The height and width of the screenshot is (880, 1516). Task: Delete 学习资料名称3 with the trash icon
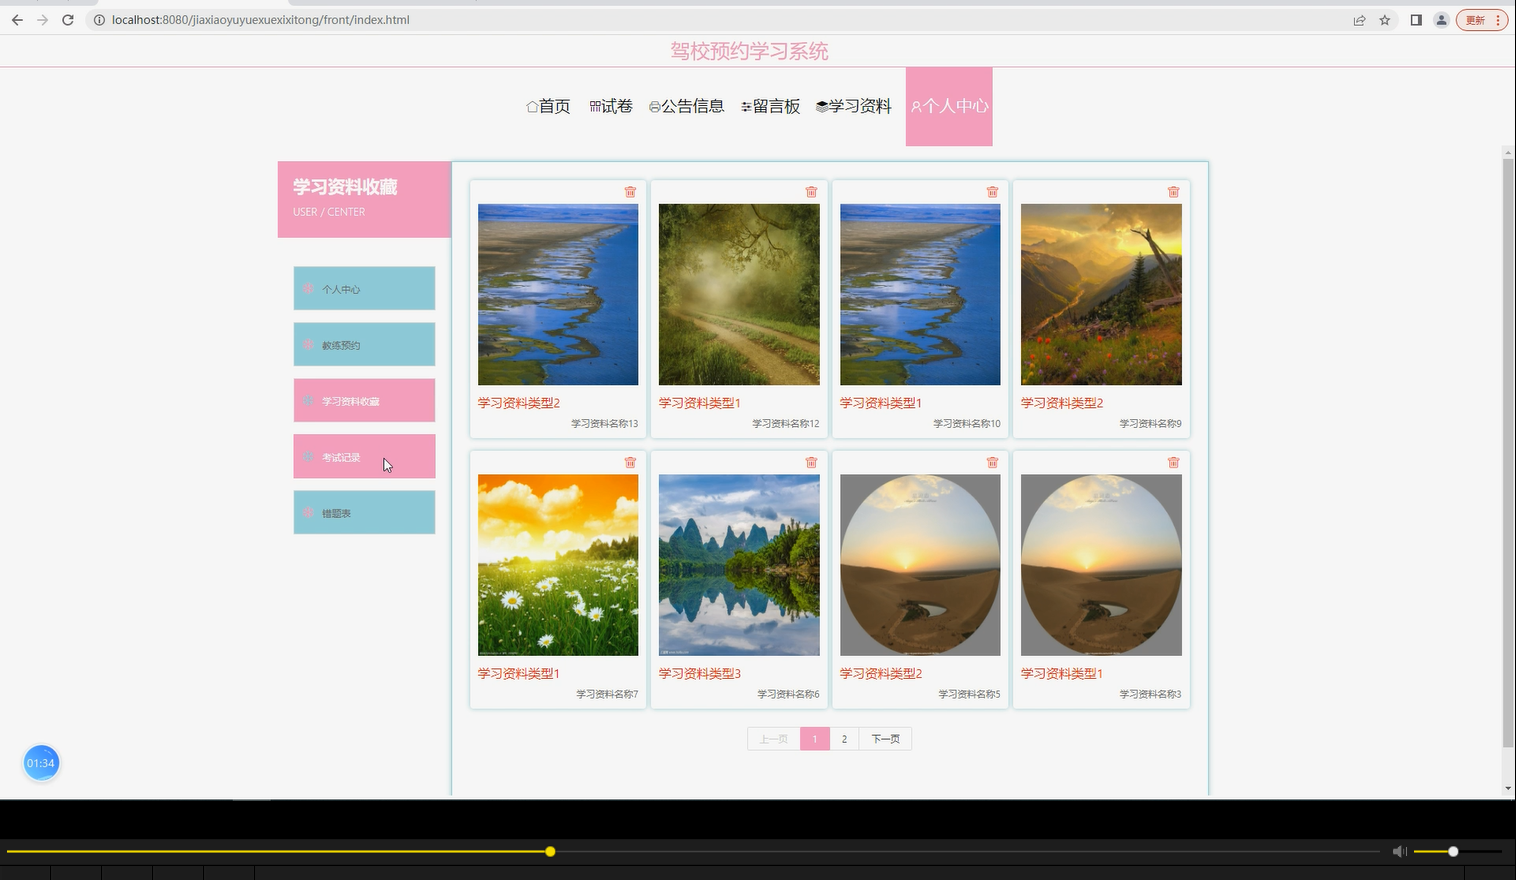(1173, 462)
